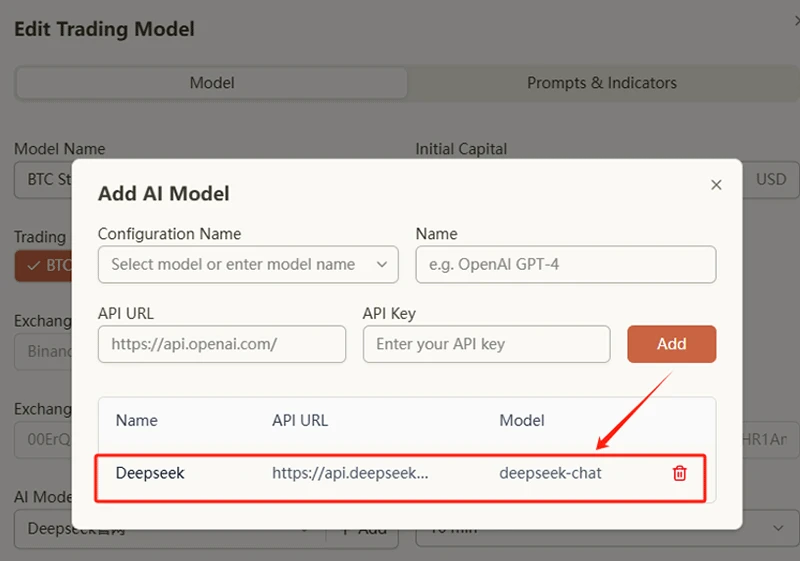The width and height of the screenshot is (800, 561).
Task: Click the API URL column header
Action: tap(300, 420)
